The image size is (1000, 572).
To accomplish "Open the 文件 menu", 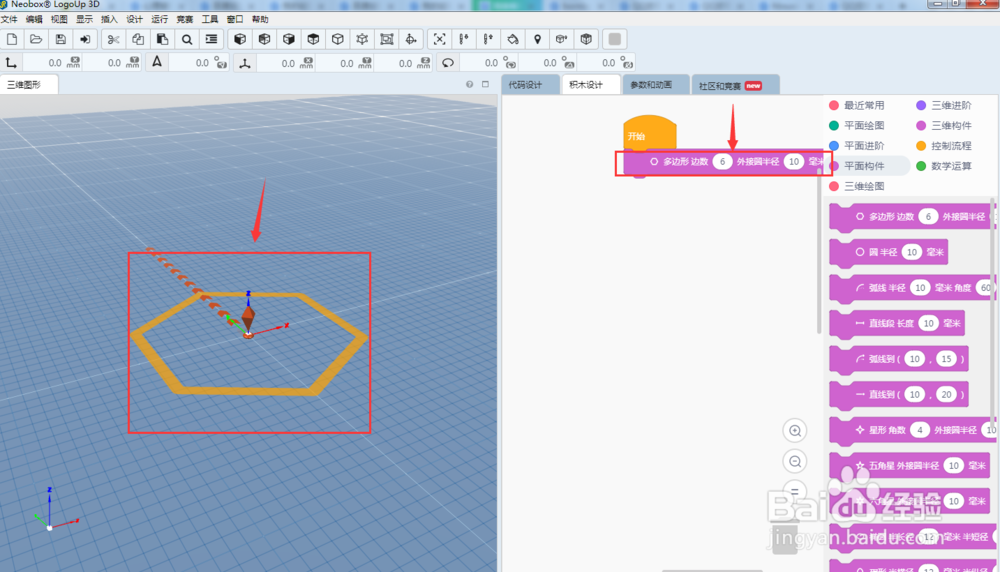I will point(9,19).
